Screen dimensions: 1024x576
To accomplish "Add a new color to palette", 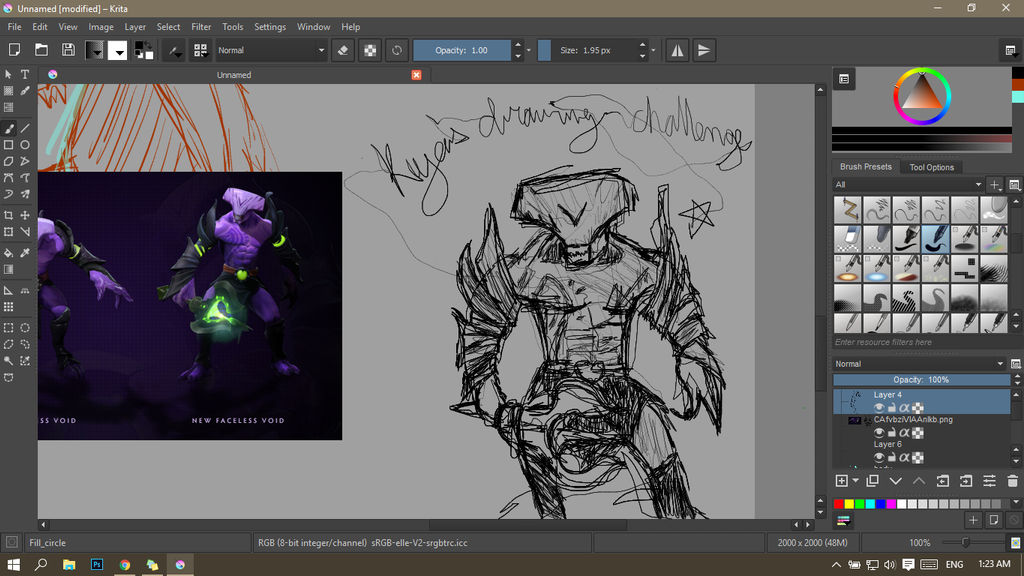I will [973, 520].
